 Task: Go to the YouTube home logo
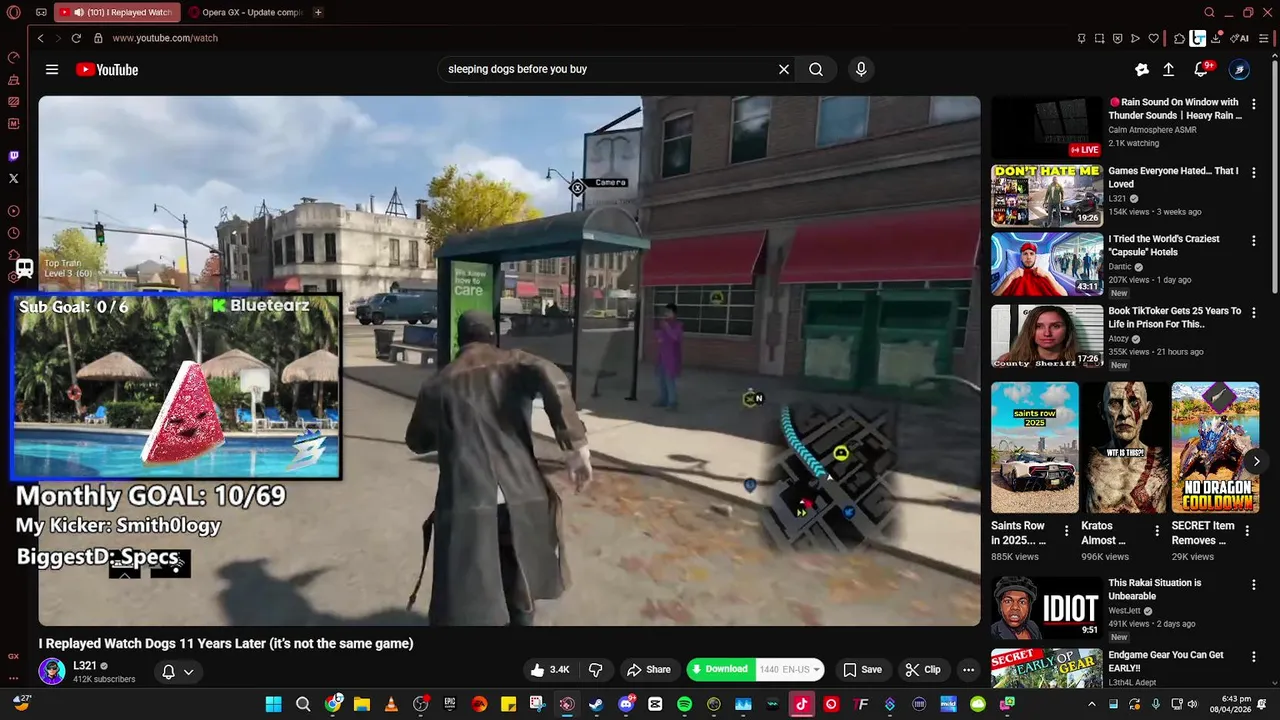click(107, 69)
